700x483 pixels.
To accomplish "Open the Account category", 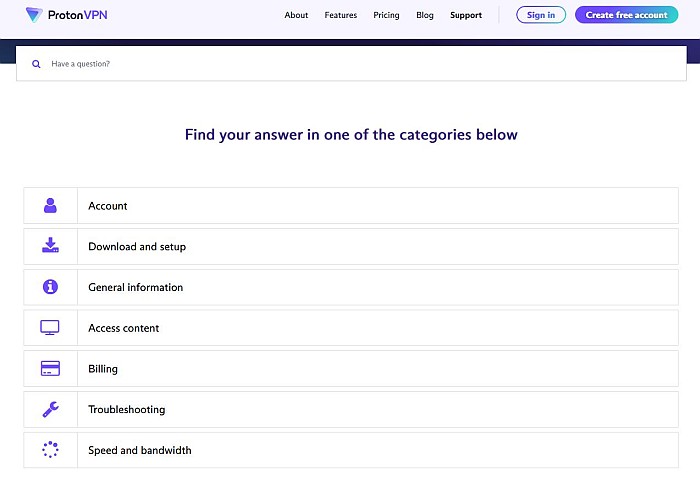I will pyautogui.click(x=351, y=205).
